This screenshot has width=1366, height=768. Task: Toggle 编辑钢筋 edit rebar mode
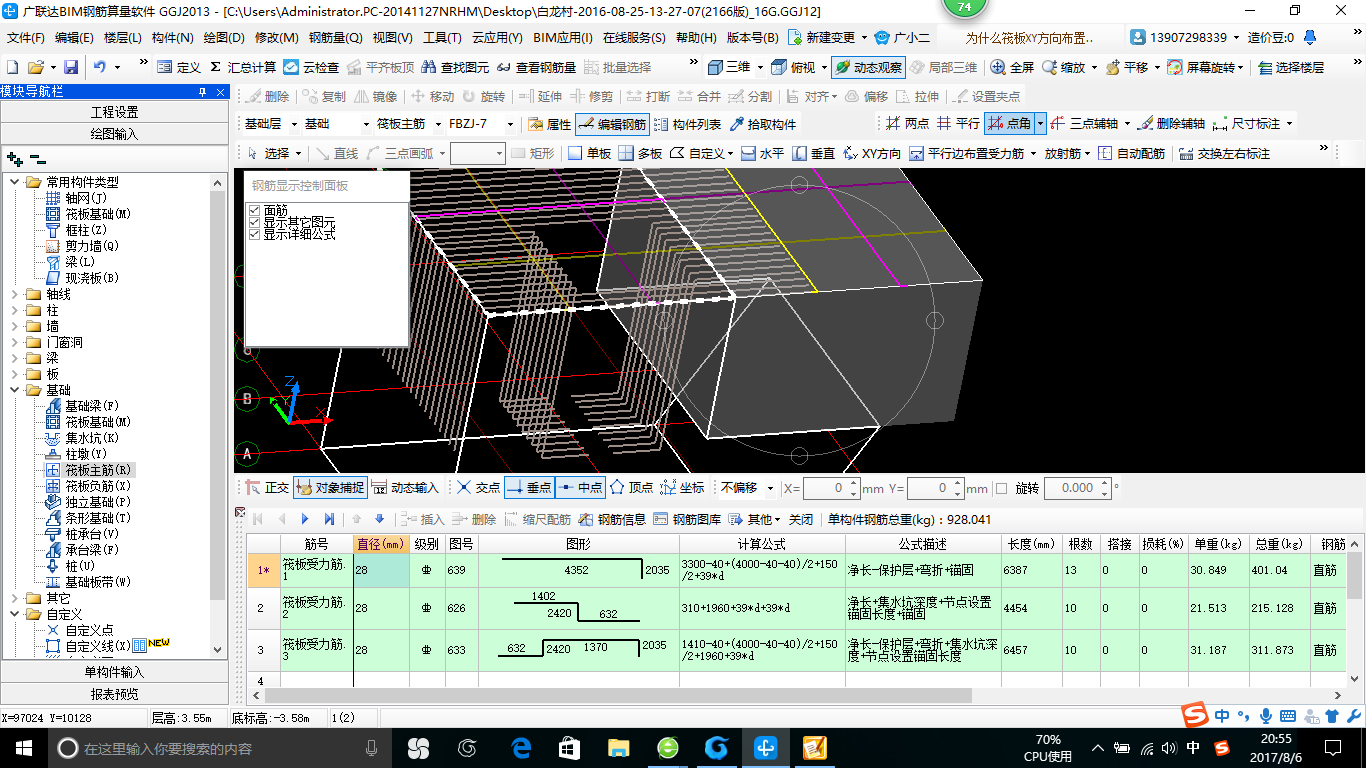(612, 124)
